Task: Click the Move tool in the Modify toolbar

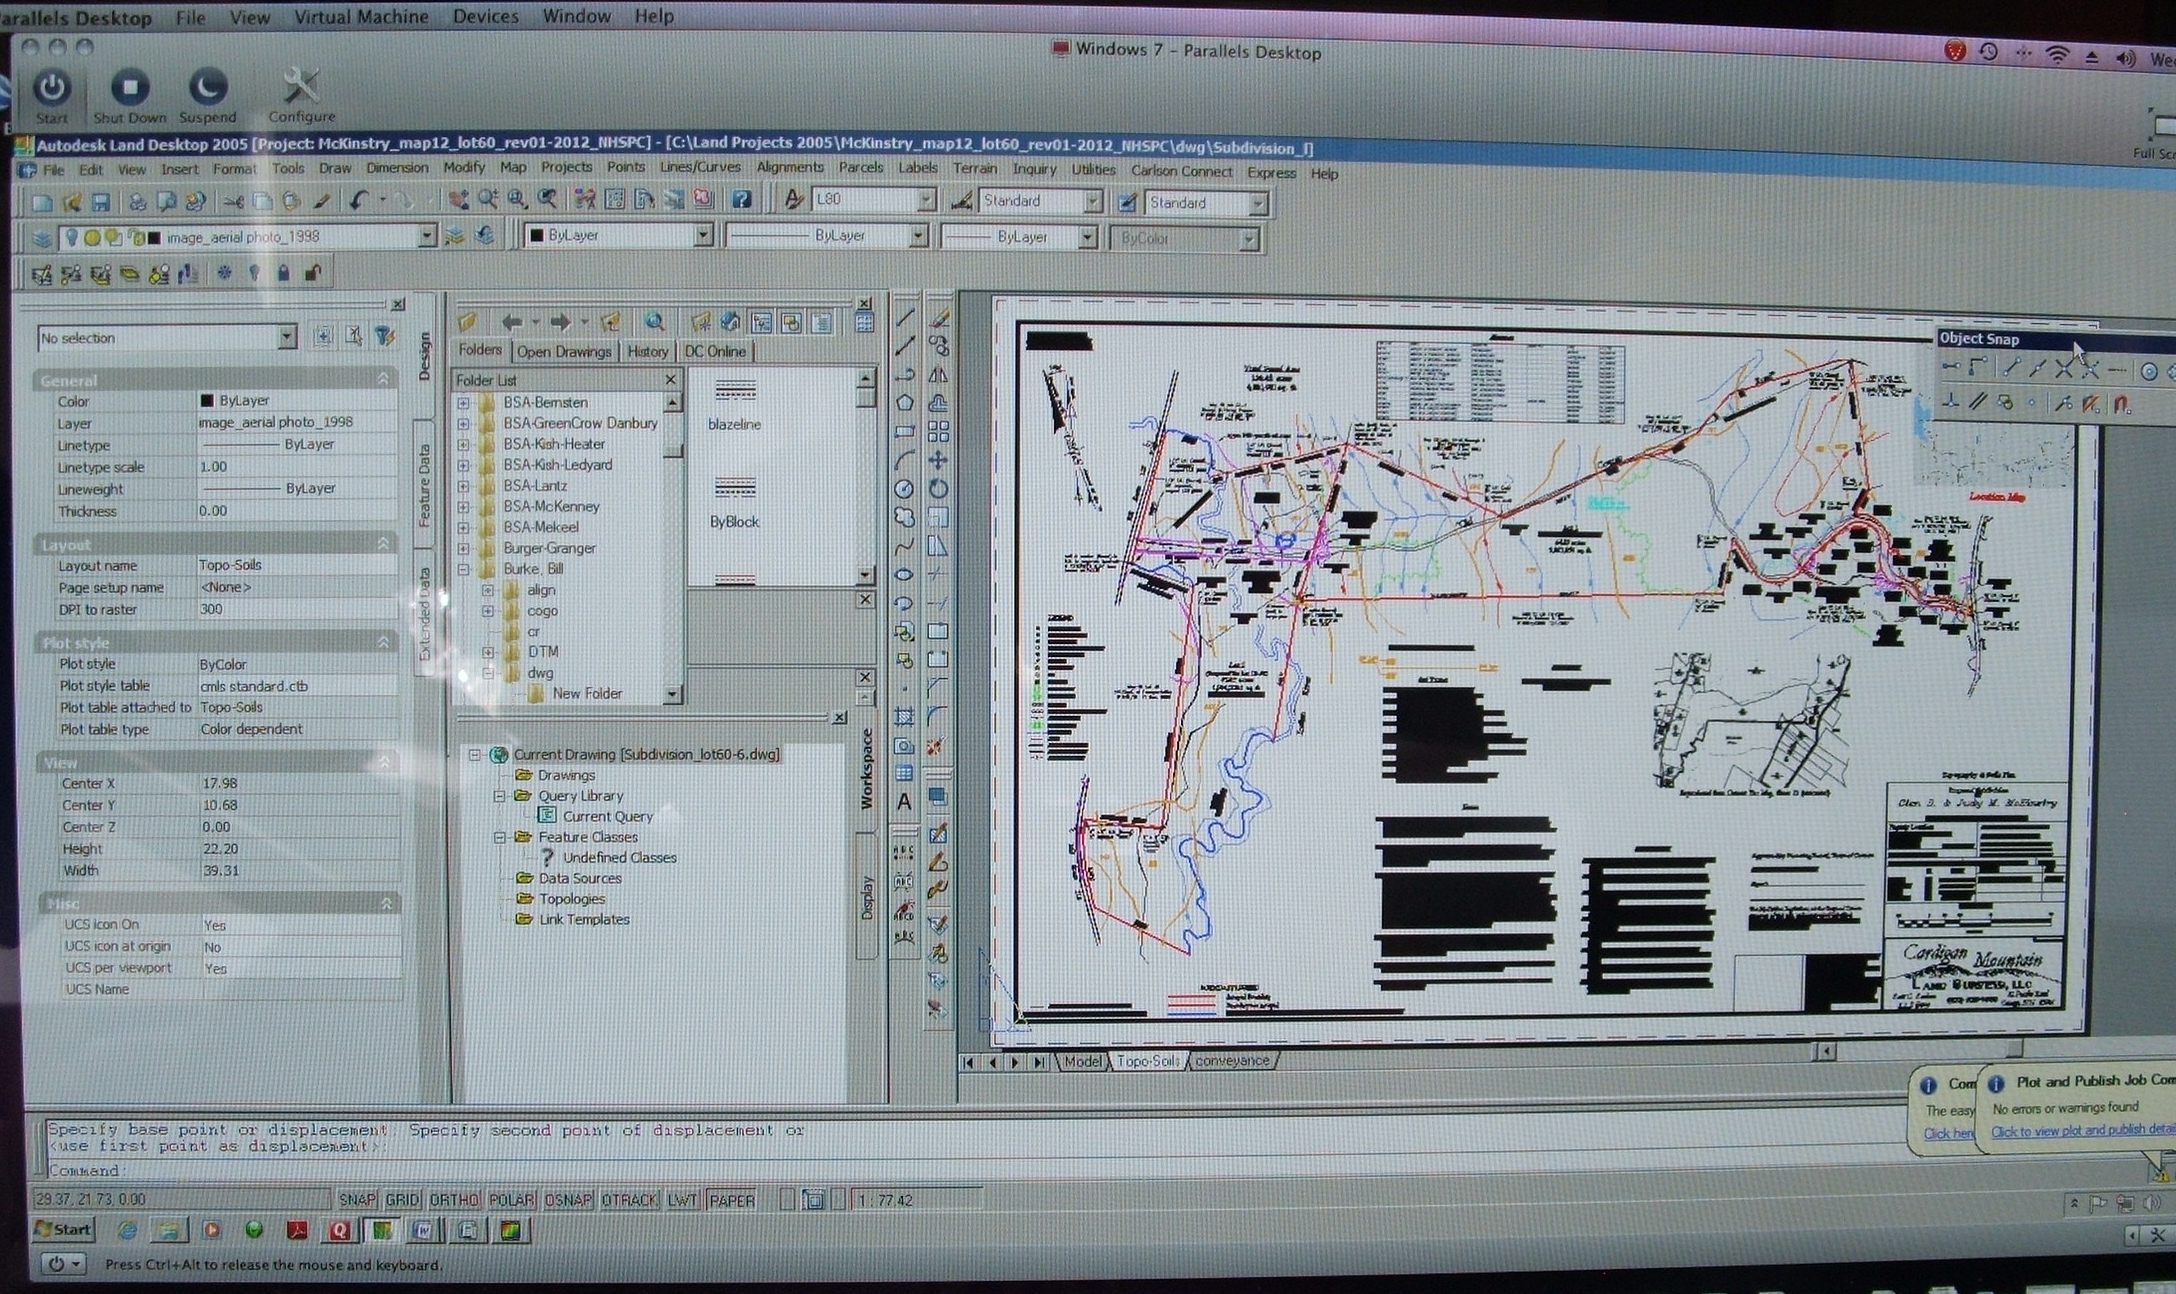Action: (x=938, y=460)
